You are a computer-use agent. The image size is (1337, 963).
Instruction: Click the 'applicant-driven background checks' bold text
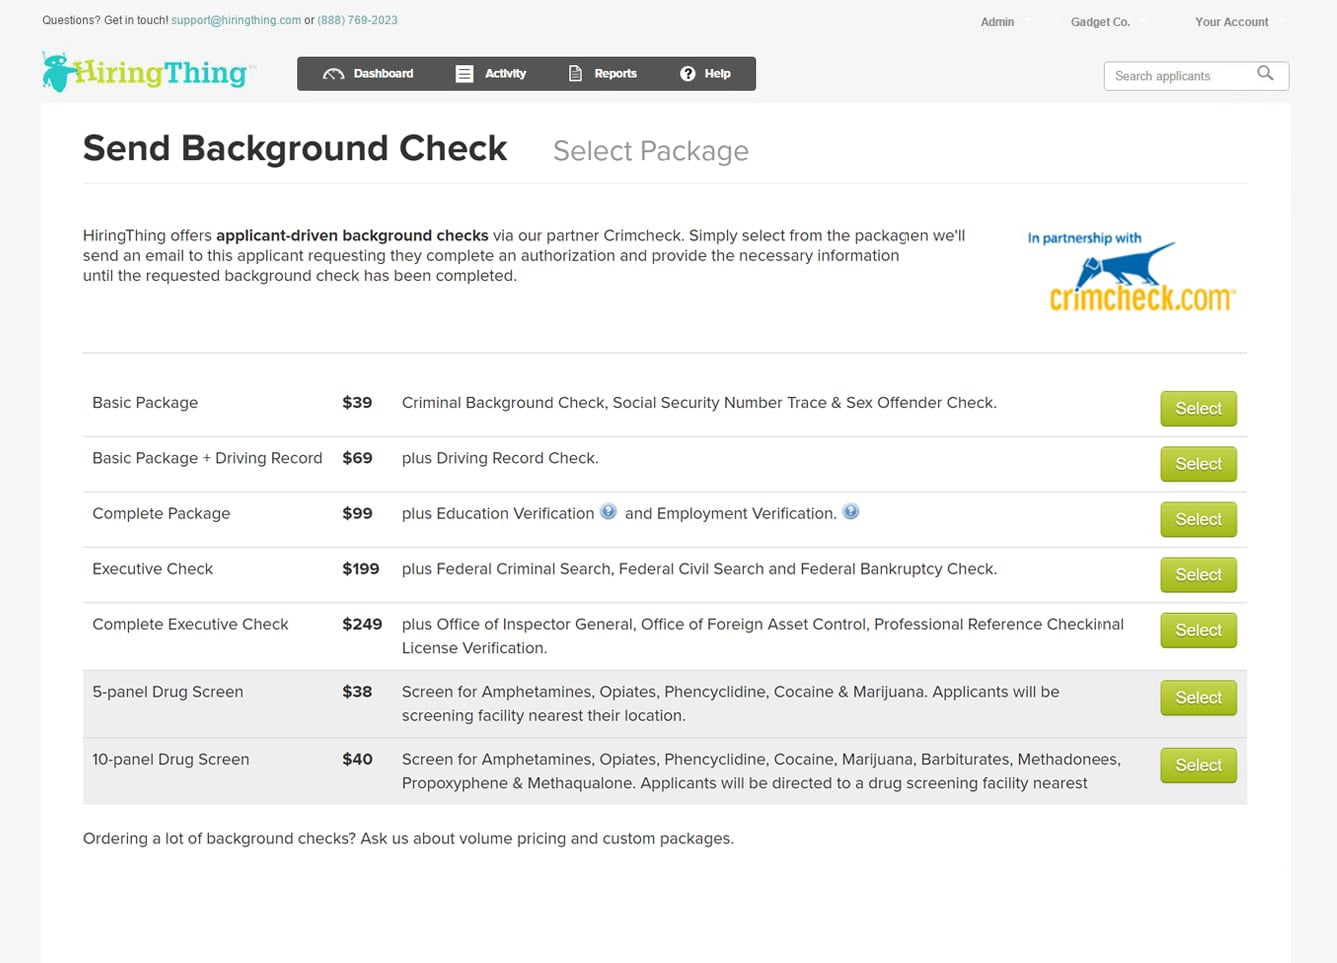tap(352, 236)
